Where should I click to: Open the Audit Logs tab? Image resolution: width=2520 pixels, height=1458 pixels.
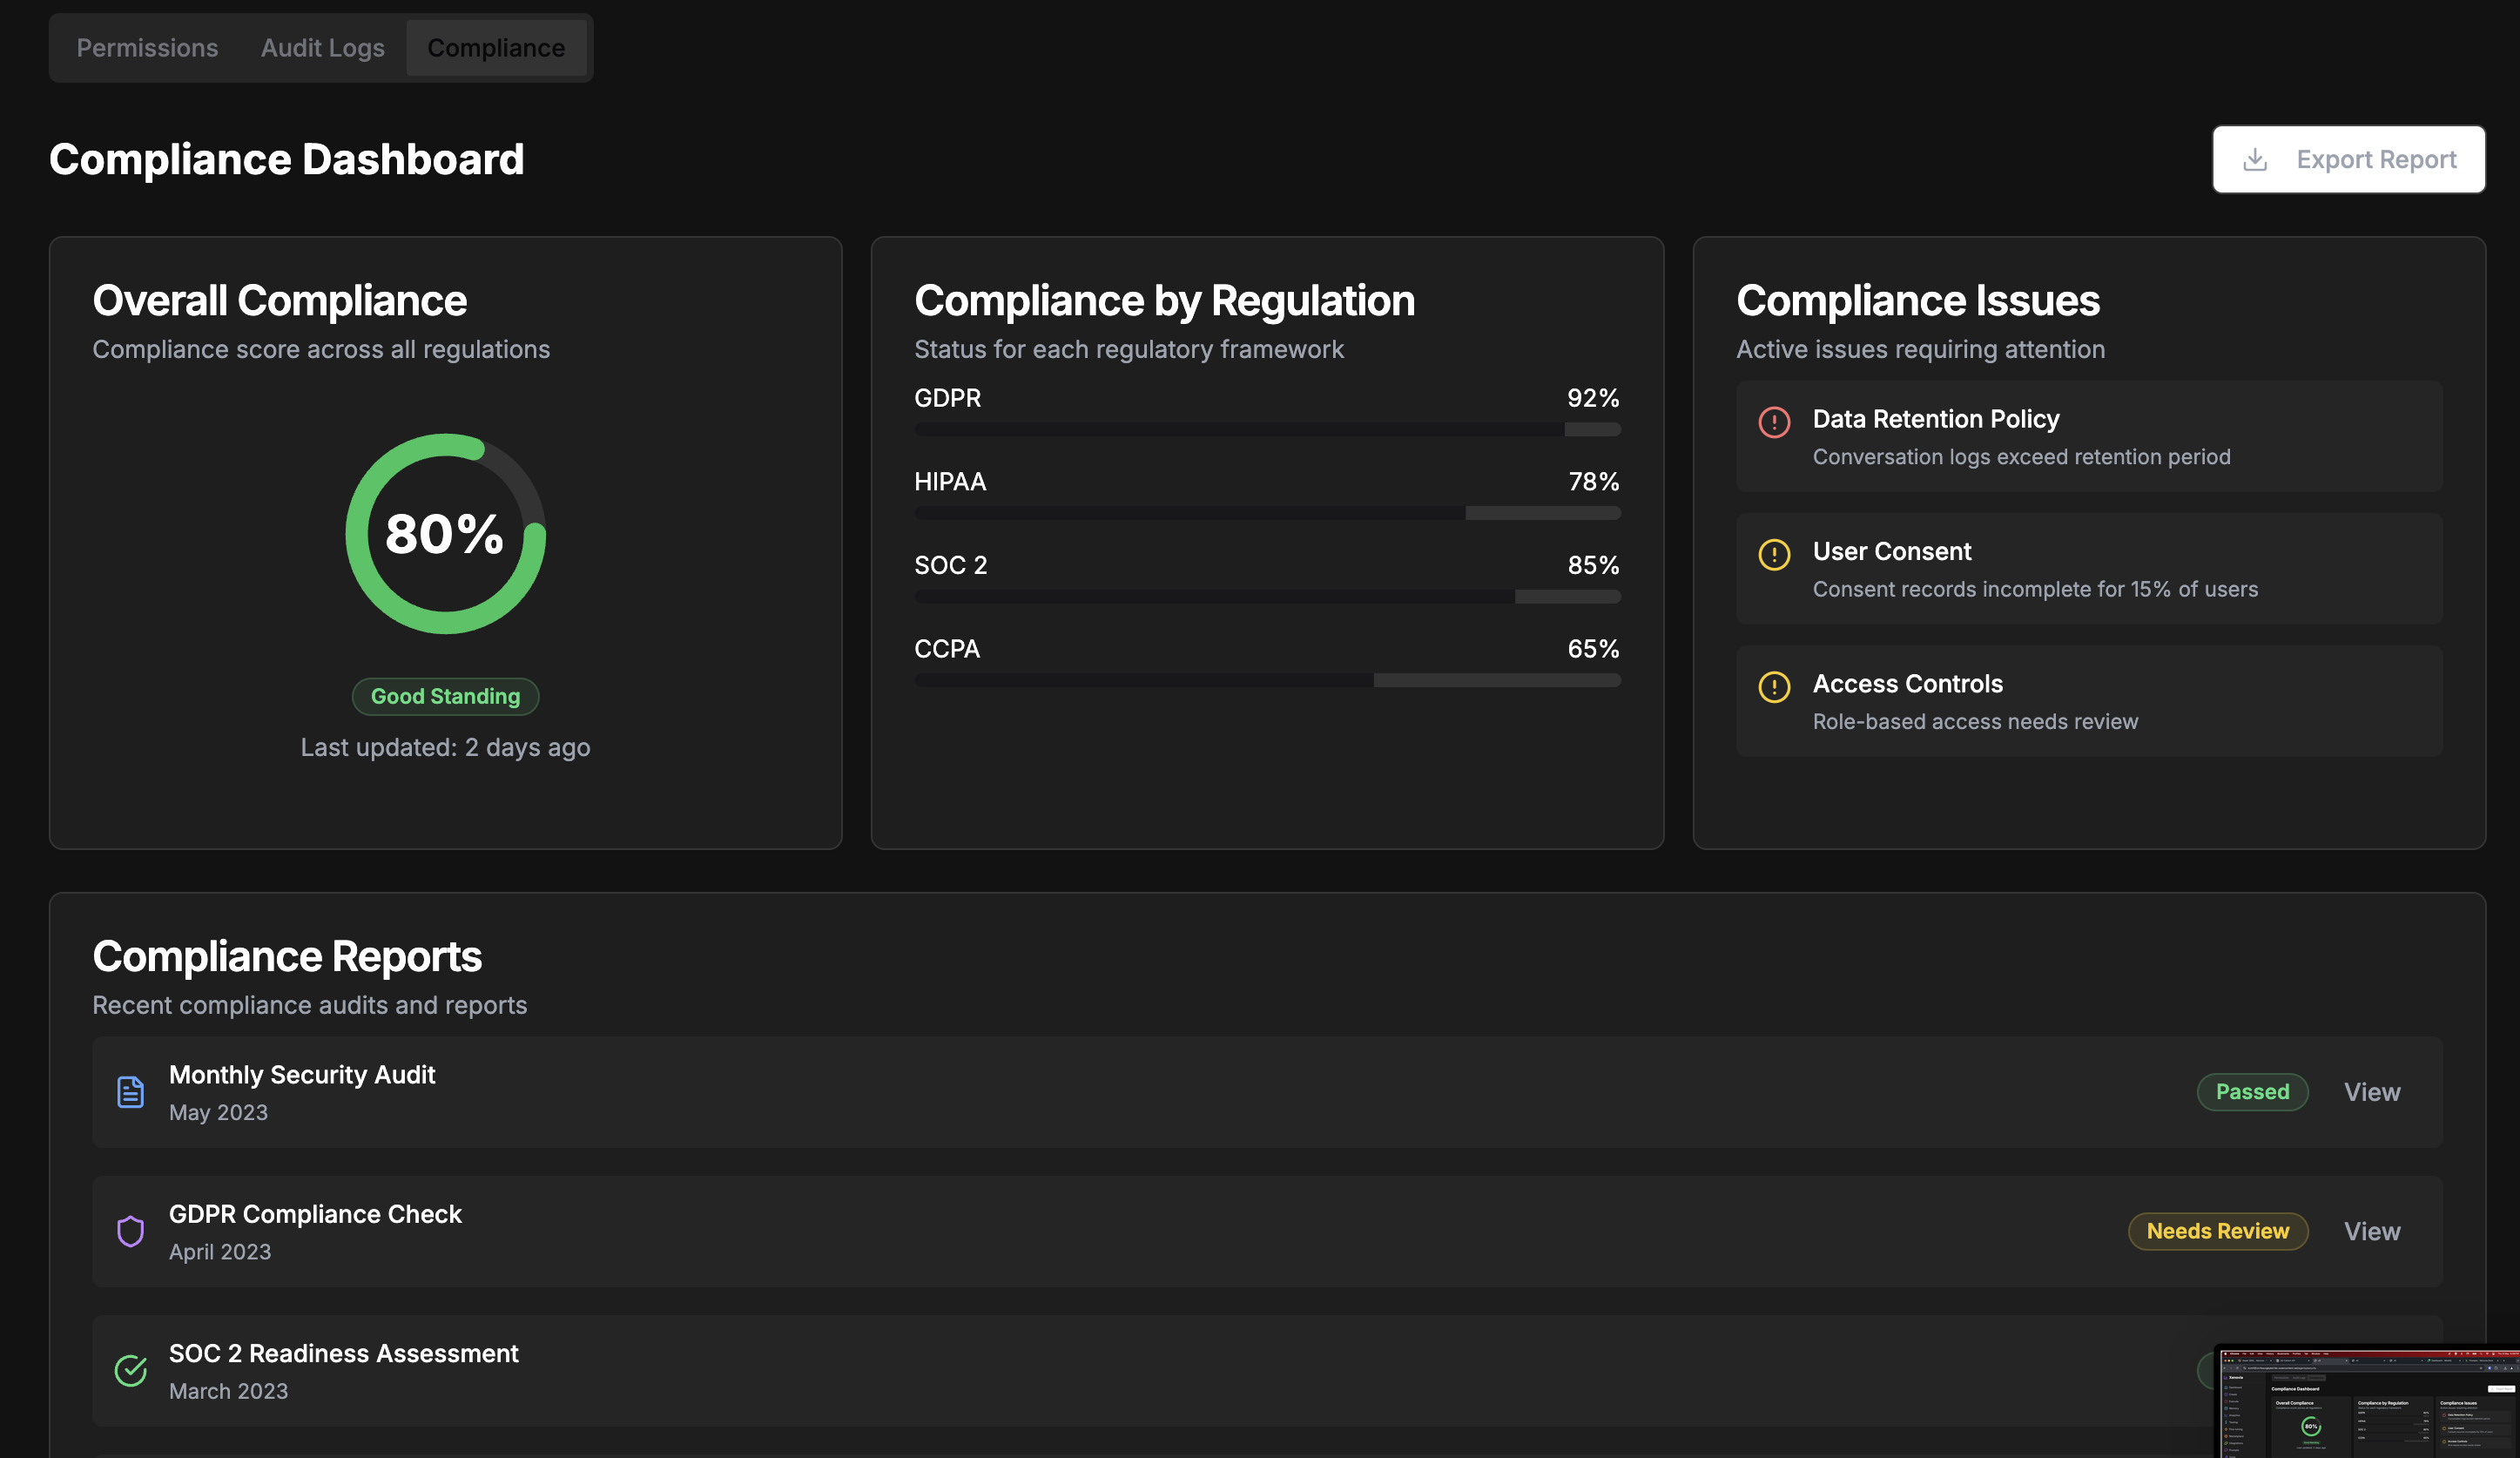[322, 47]
